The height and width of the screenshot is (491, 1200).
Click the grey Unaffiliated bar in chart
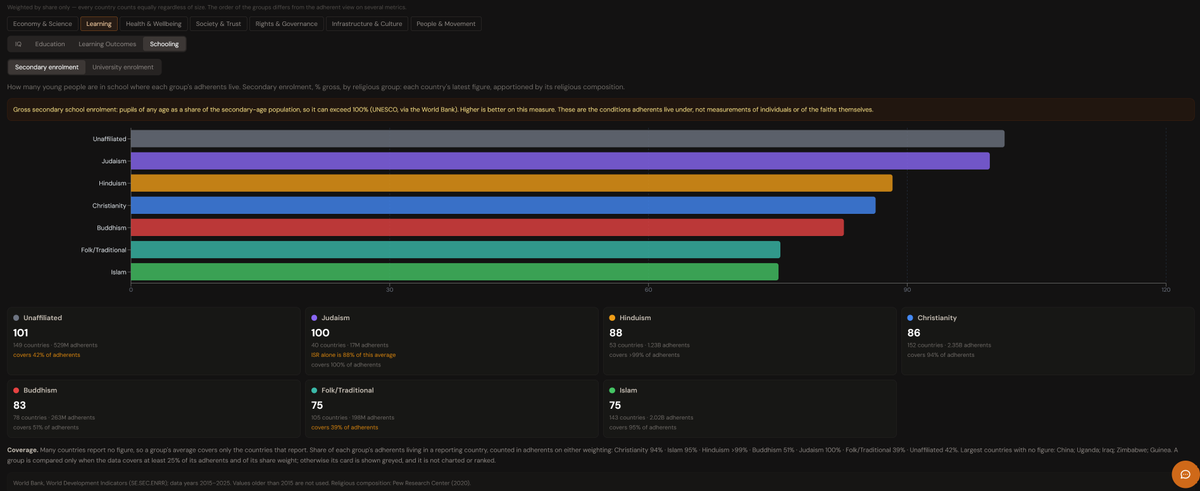pos(567,139)
